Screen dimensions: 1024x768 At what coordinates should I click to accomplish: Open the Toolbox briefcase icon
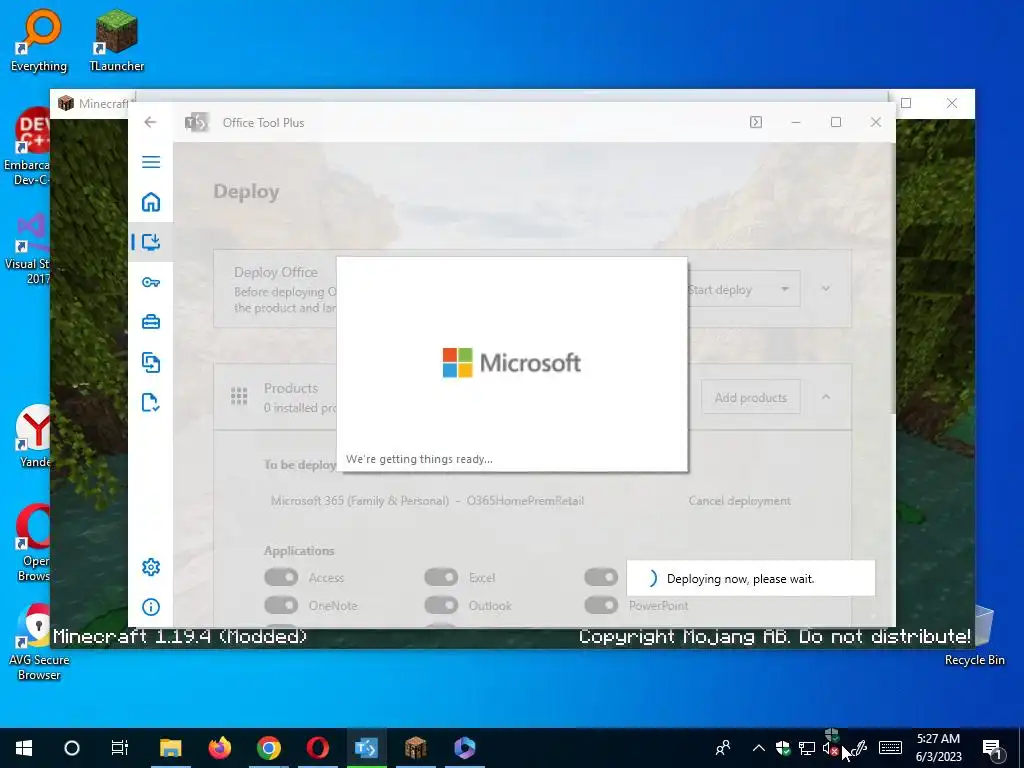point(151,322)
